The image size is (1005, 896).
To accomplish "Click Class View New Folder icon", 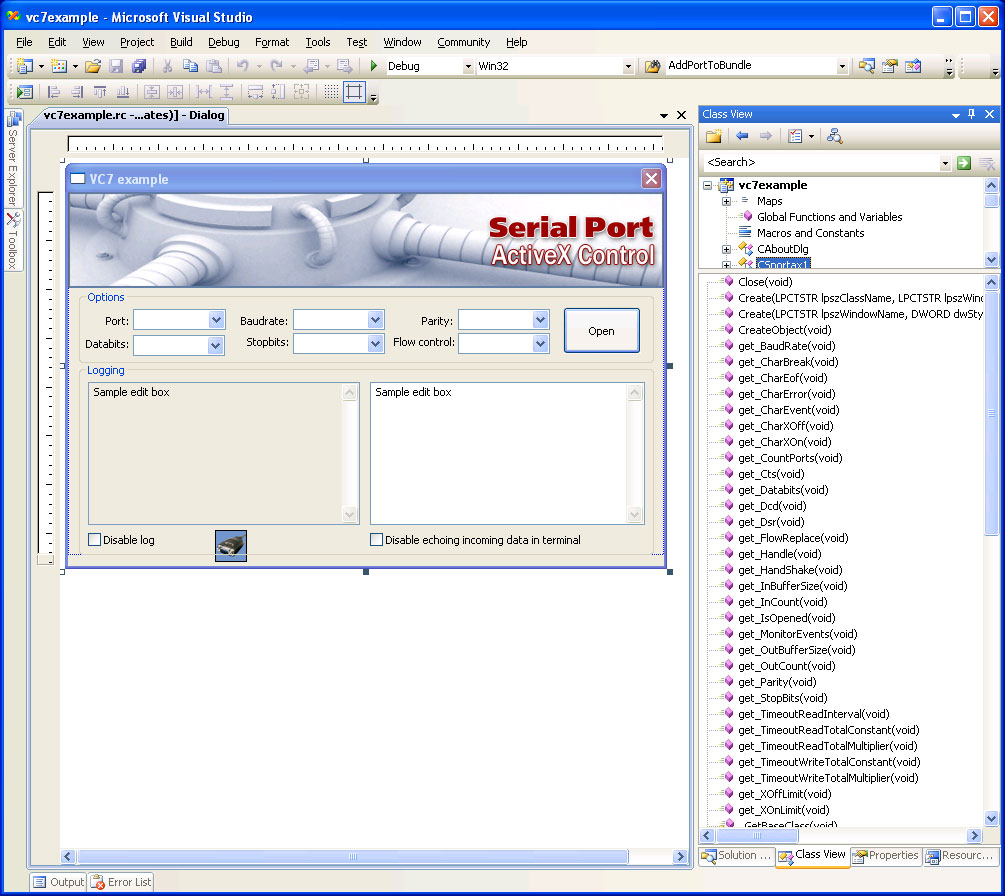I will coord(714,136).
